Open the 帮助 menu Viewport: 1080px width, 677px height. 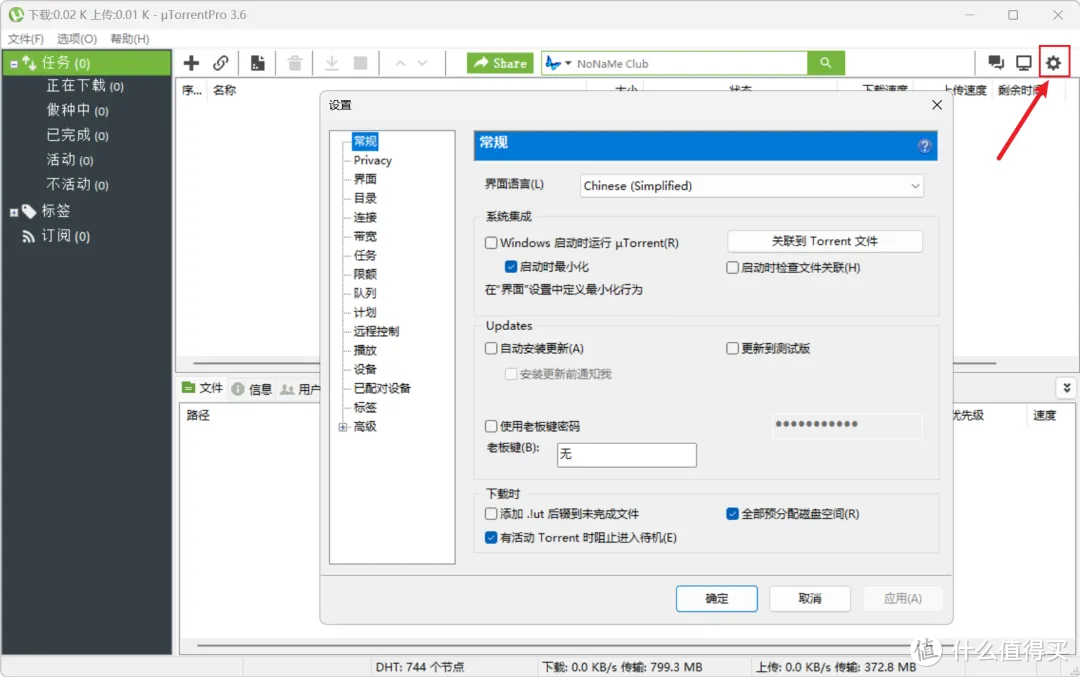coord(129,39)
